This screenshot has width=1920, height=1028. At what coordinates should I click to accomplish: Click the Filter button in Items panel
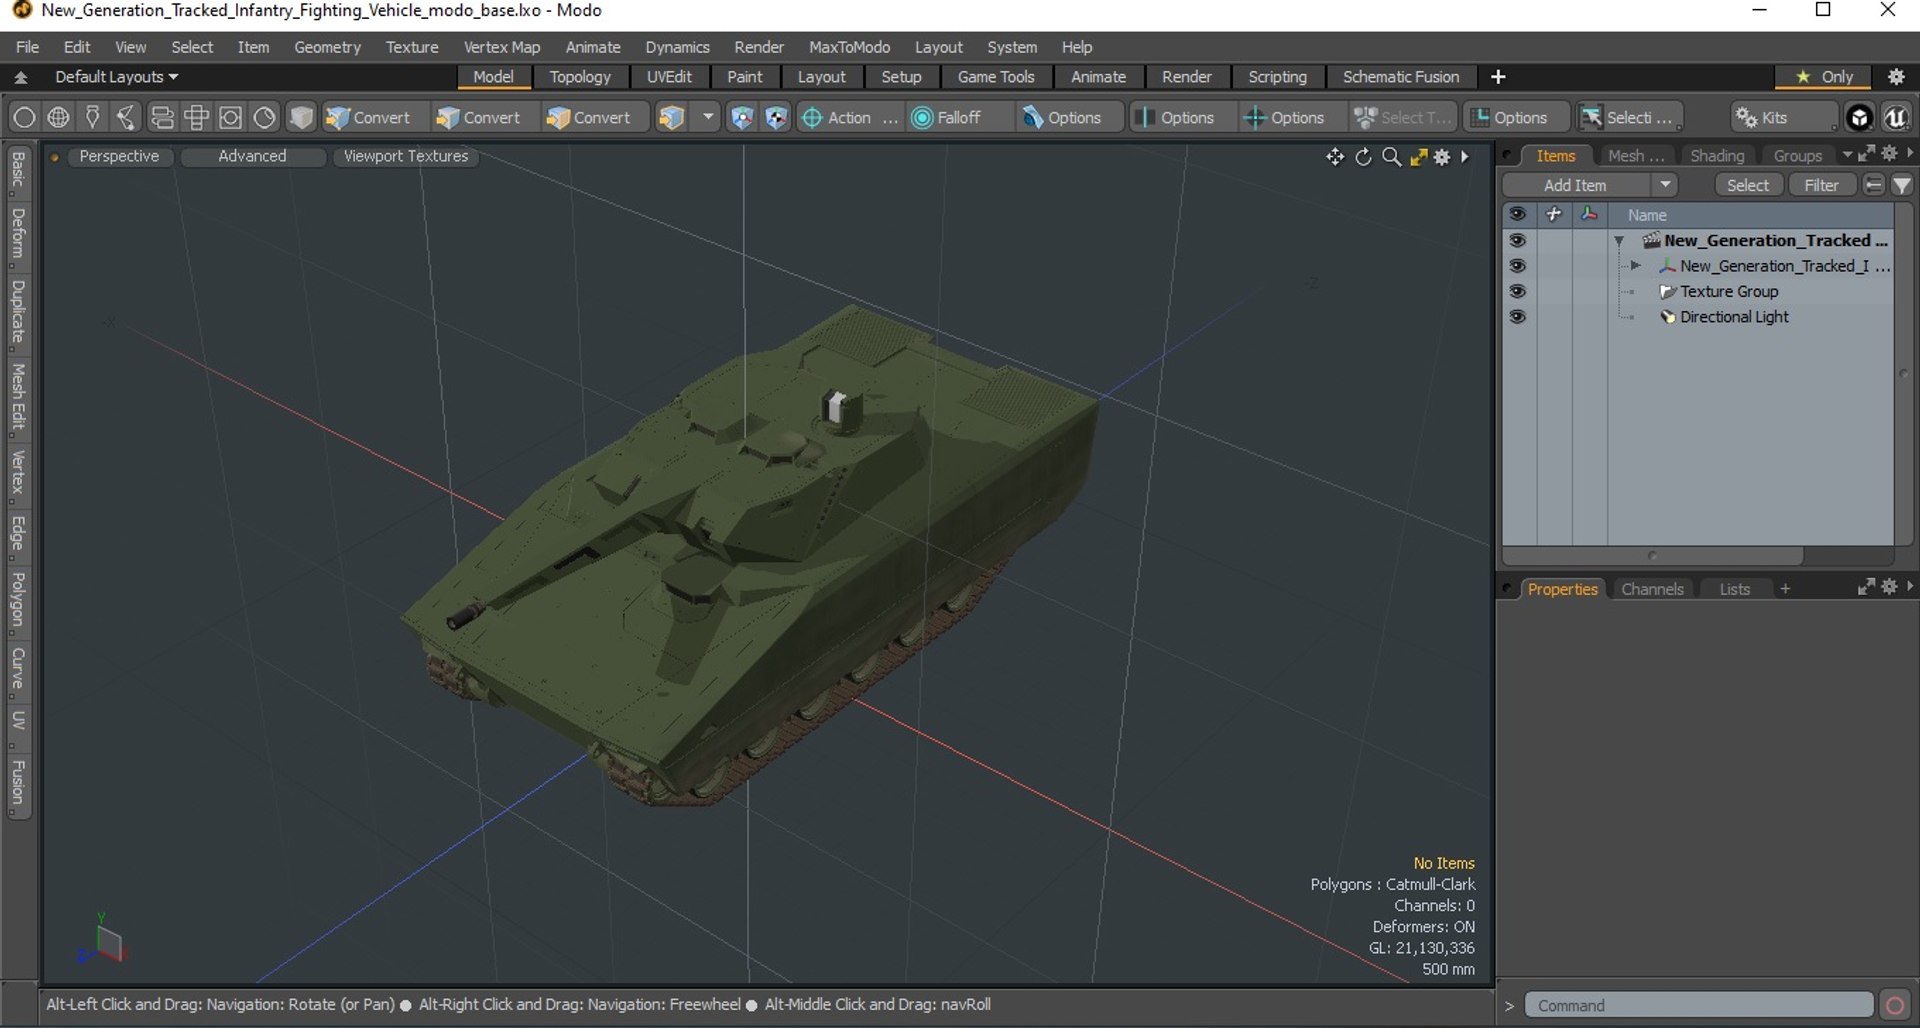pos(1821,185)
